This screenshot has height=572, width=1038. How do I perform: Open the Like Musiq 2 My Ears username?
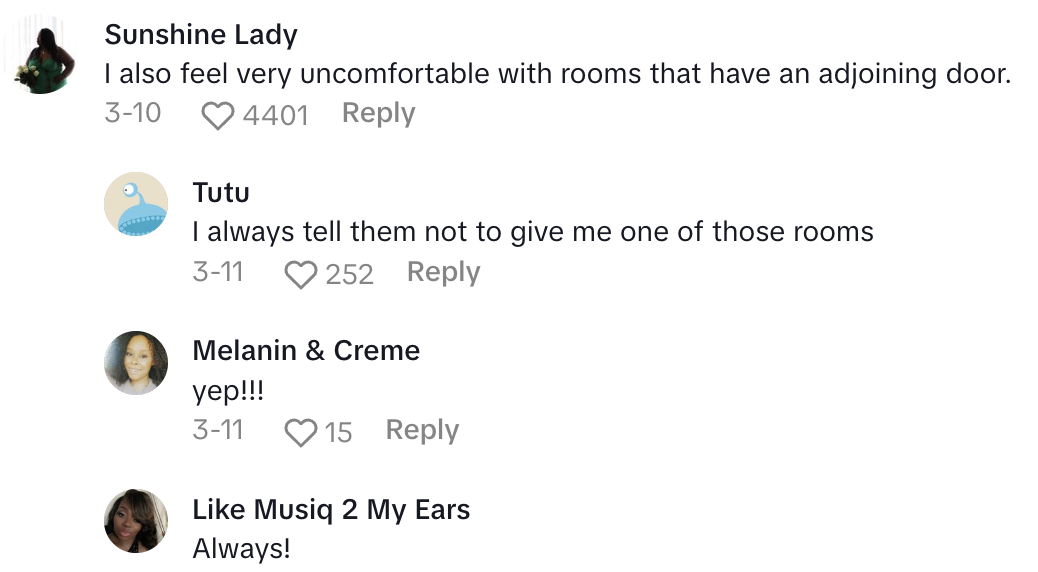click(x=331, y=509)
